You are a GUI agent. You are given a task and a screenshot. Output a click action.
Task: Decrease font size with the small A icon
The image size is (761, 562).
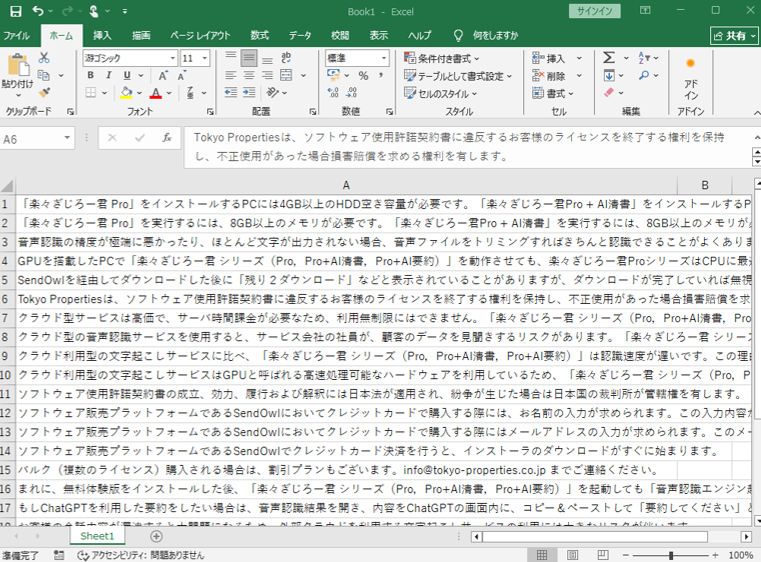pyautogui.click(x=182, y=76)
